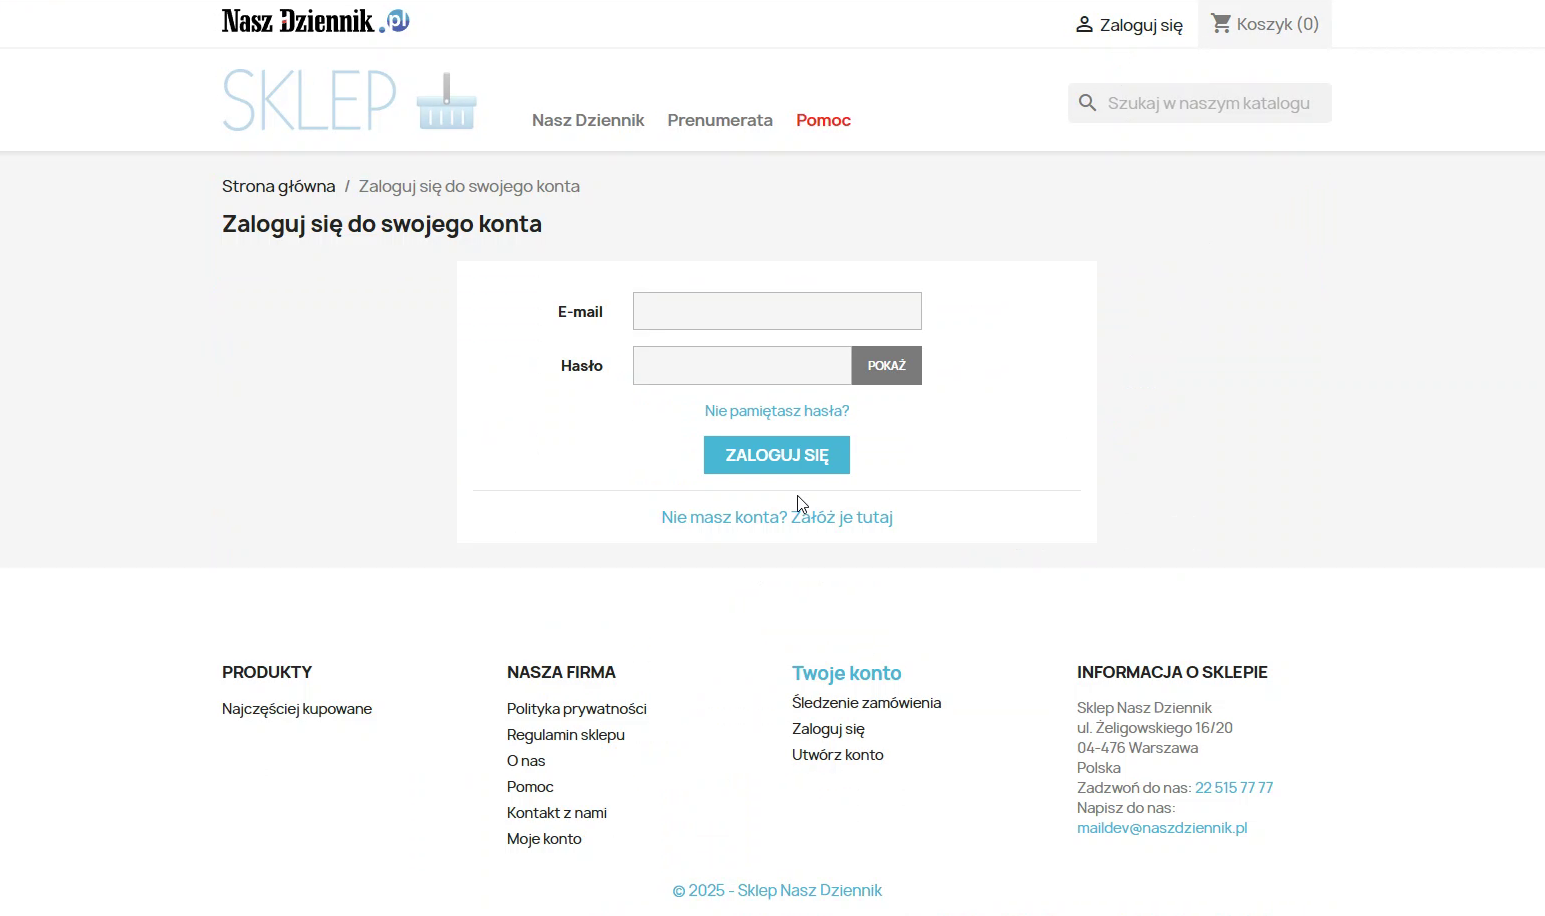Click the Nie pamiętasz hasła? link
The height and width of the screenshot is (916, 1545).
pos(777,411)
